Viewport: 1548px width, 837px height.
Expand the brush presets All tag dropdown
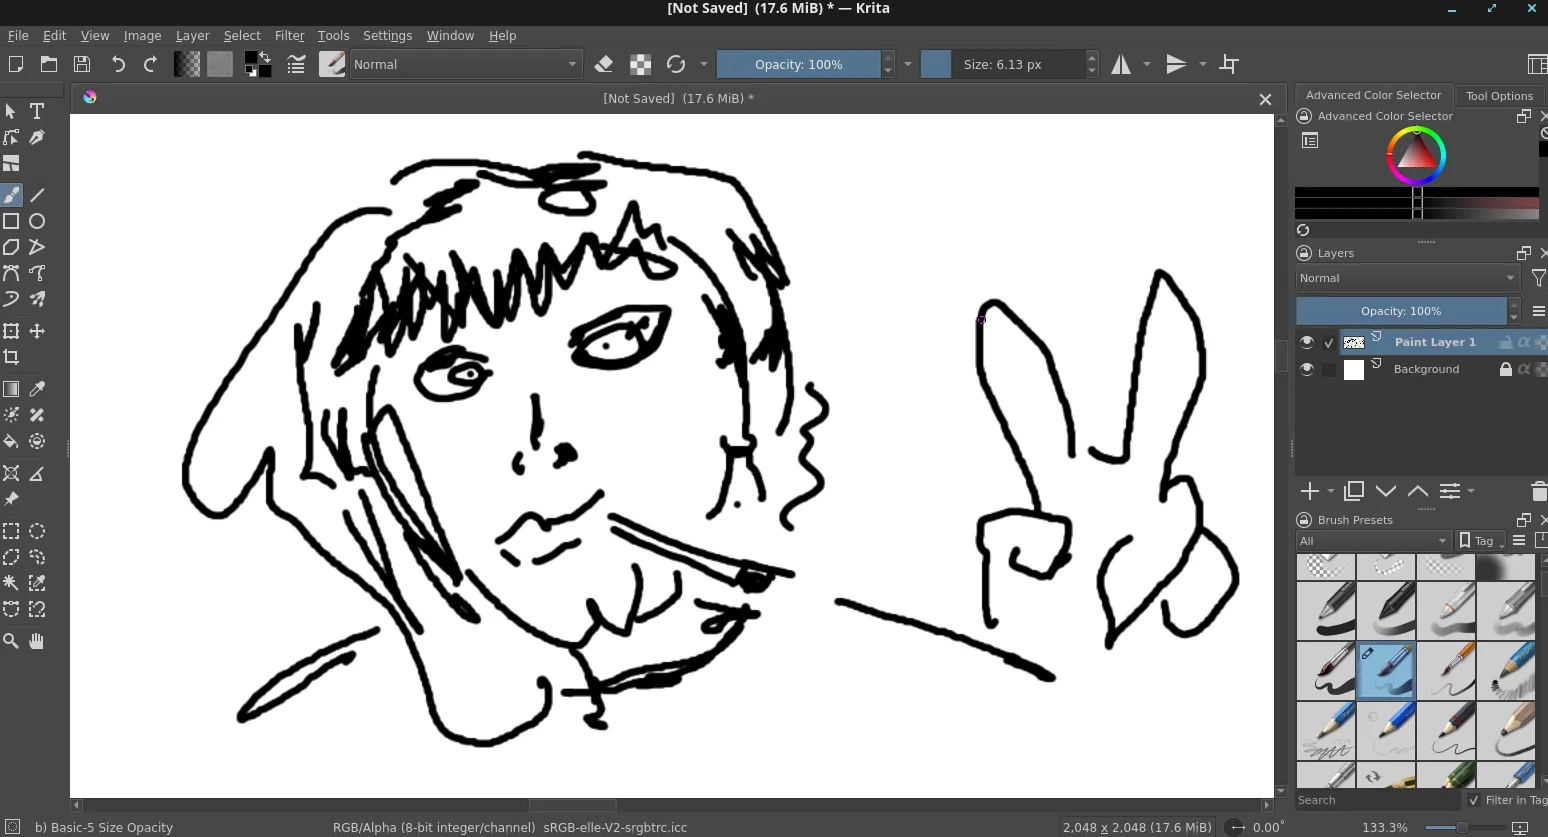tap(1373, 541)
